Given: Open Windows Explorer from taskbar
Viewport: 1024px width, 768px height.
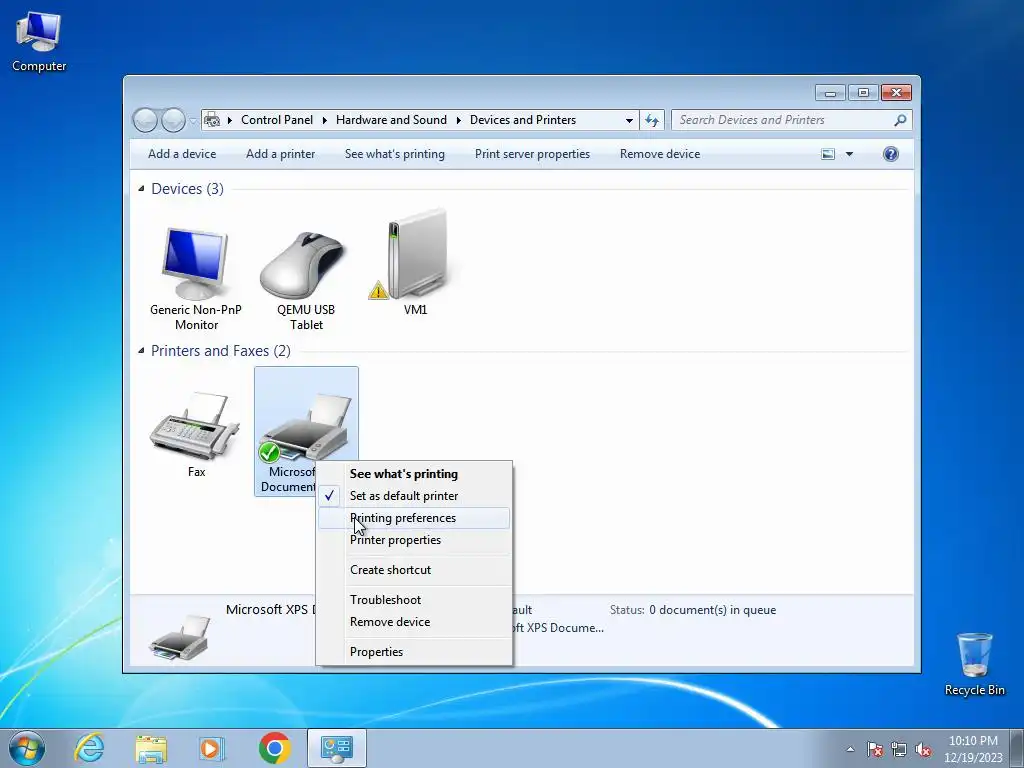Looking at the screenshot, I should 151,748.
